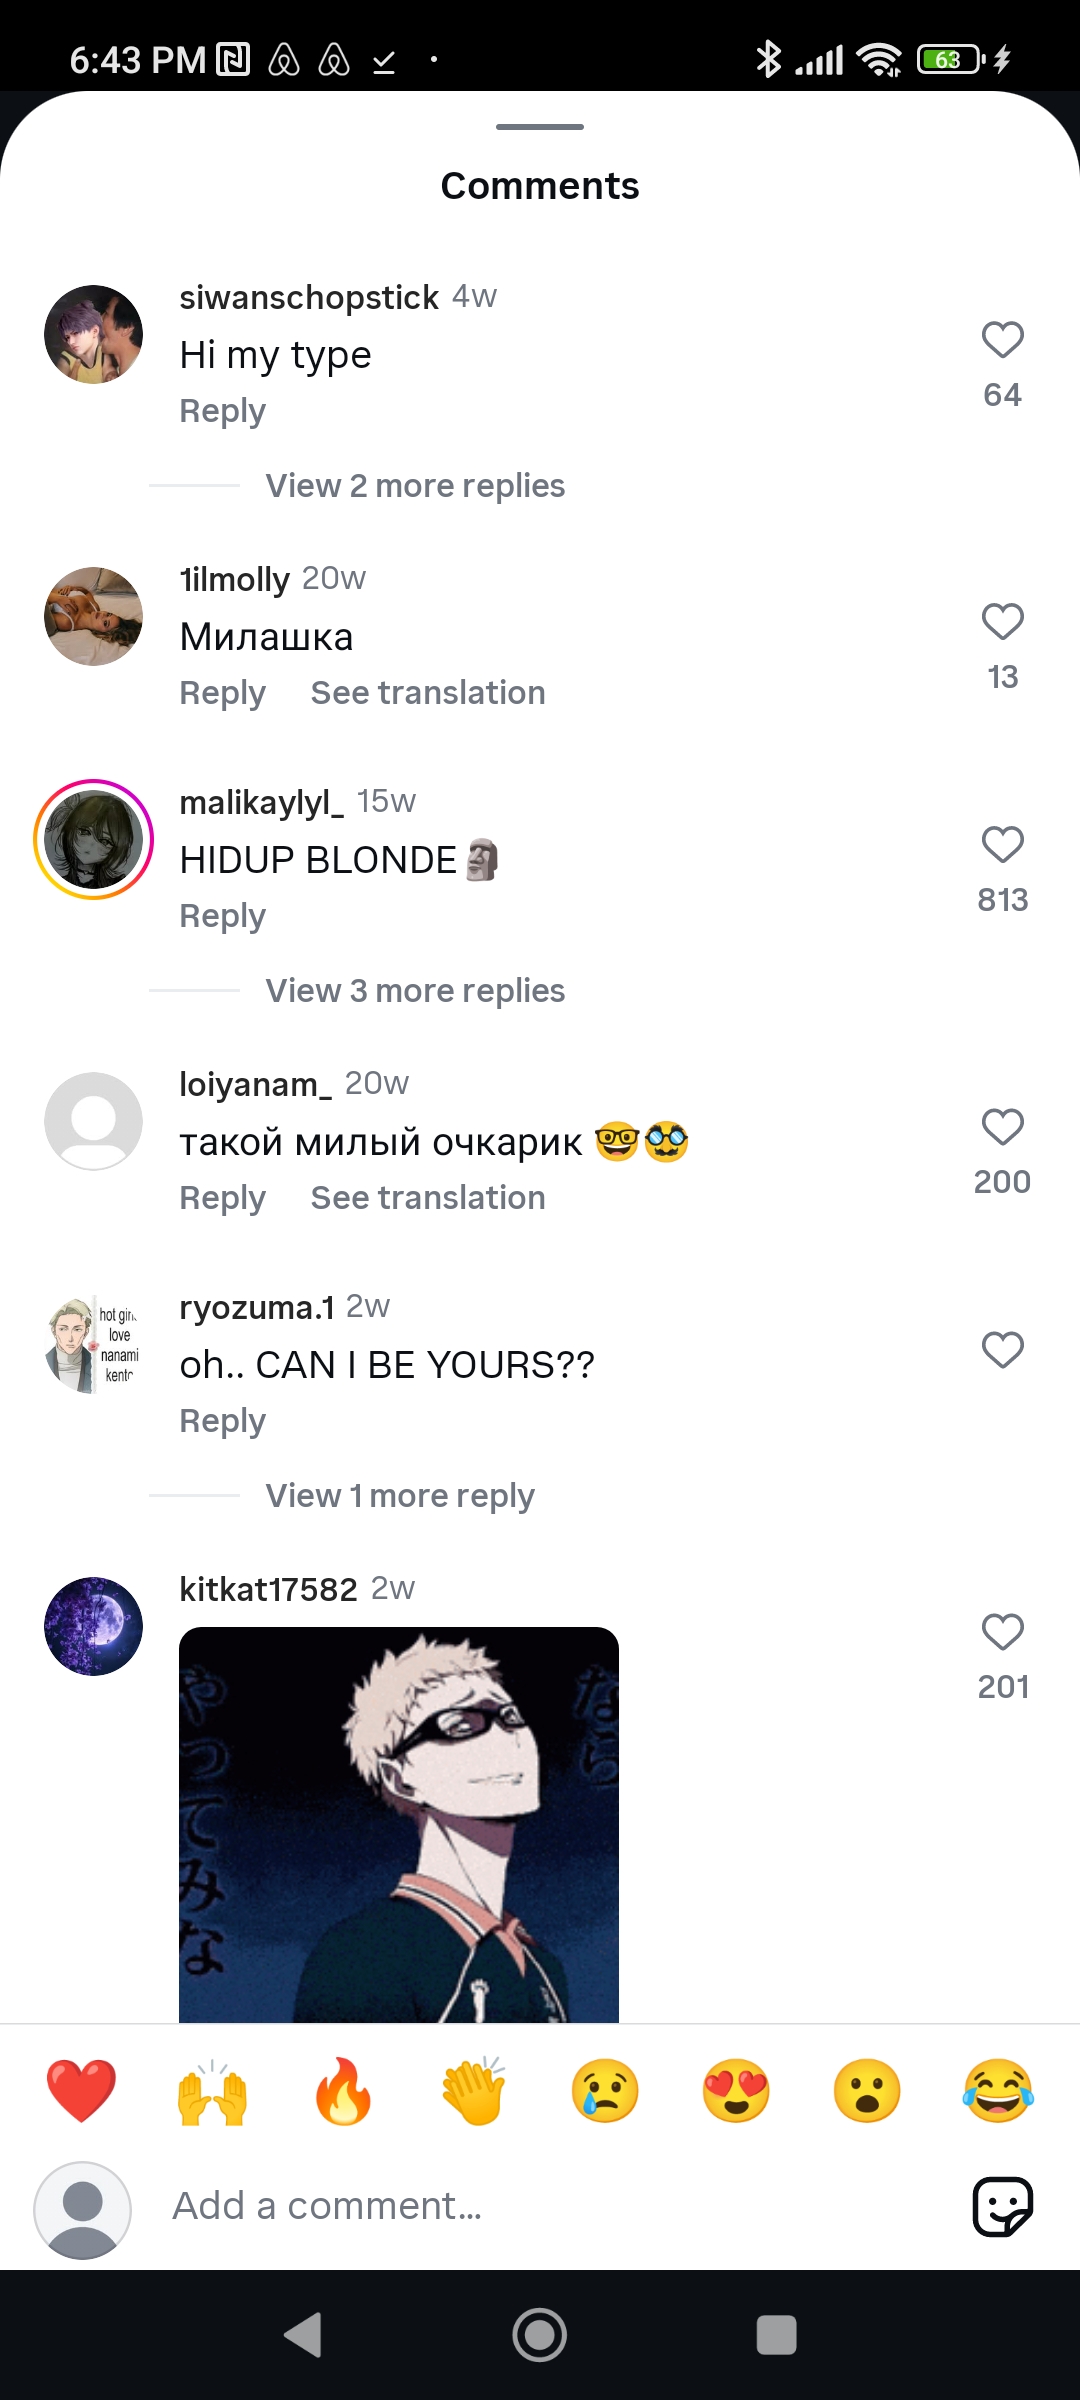The image size is (1080, 2400).
Task: Expand "View 2 more replies"
Action: point(415,486)
